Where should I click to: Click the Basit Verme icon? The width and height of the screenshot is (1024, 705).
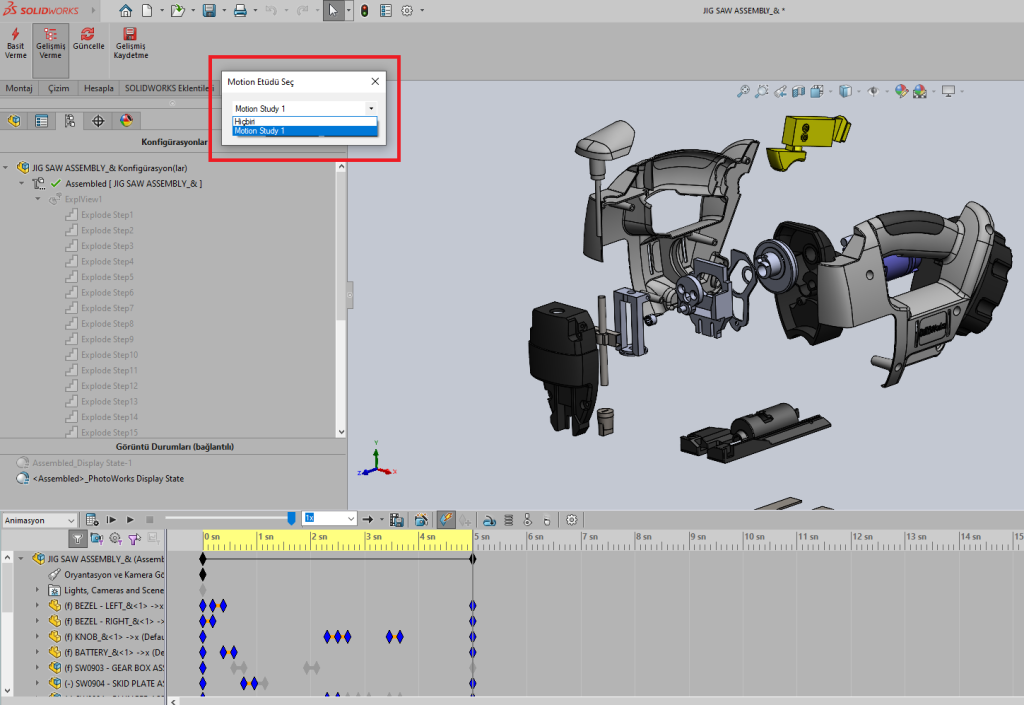(x=16, y=33)
